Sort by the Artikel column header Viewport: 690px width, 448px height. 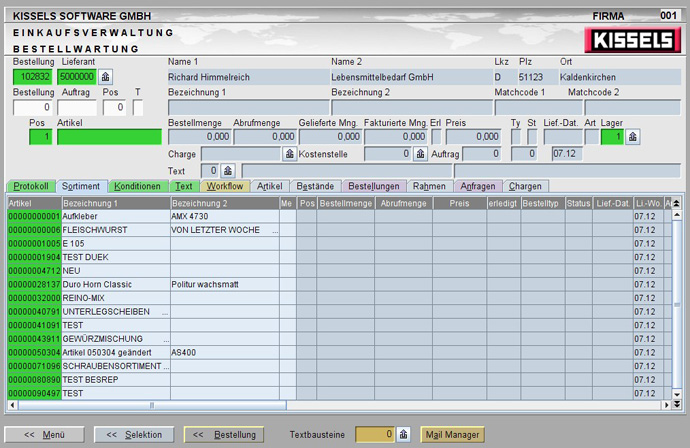click(34, 203)
